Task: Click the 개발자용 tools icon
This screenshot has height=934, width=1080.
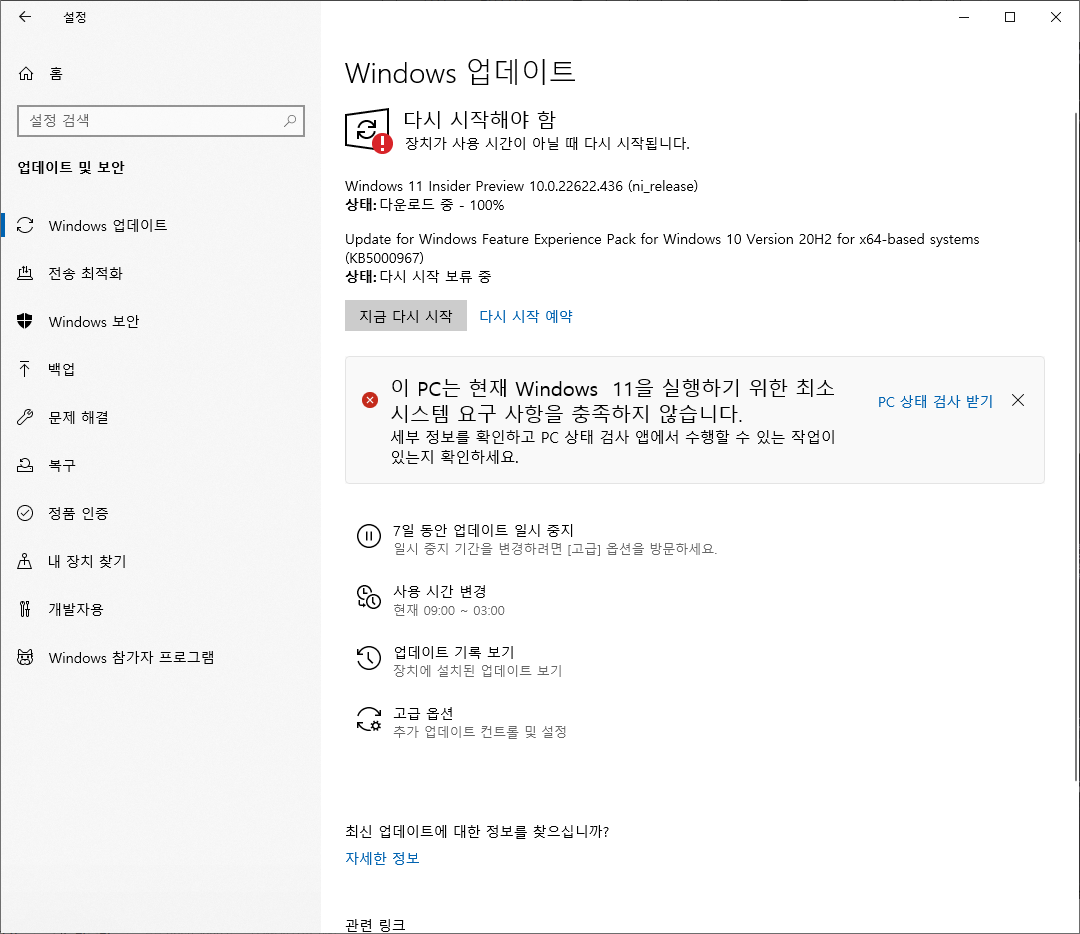Action: coord(25,609)
